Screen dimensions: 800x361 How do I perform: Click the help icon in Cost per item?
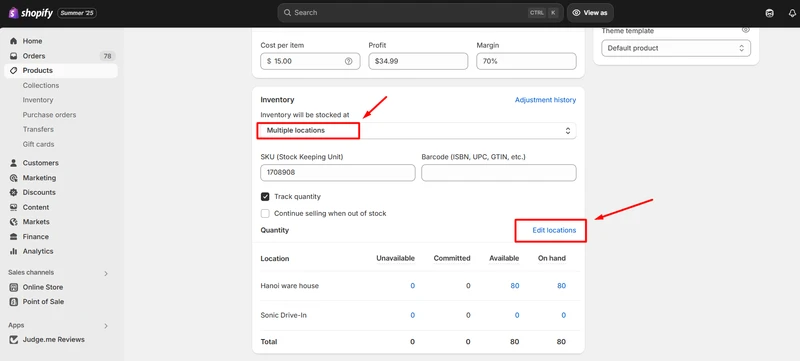[x=348, y=61]
